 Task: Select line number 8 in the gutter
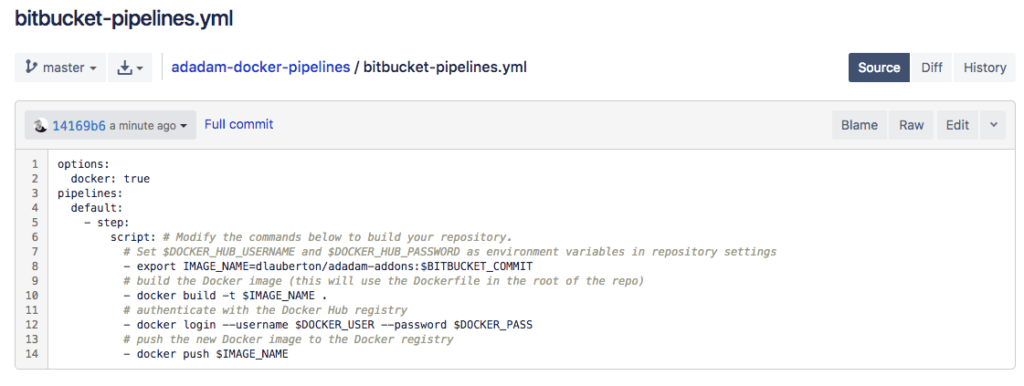point(35,266)
